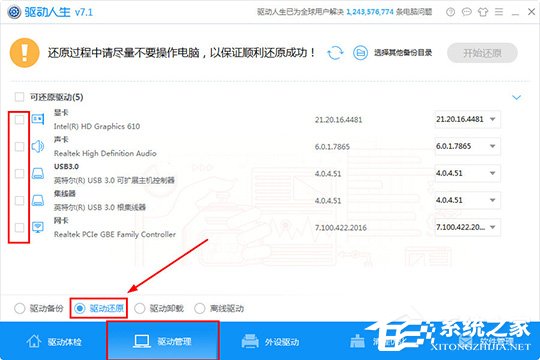540x360 pixels.
Task: Click the 驱动人生 logo icon
Action: [x=14, y=12]
